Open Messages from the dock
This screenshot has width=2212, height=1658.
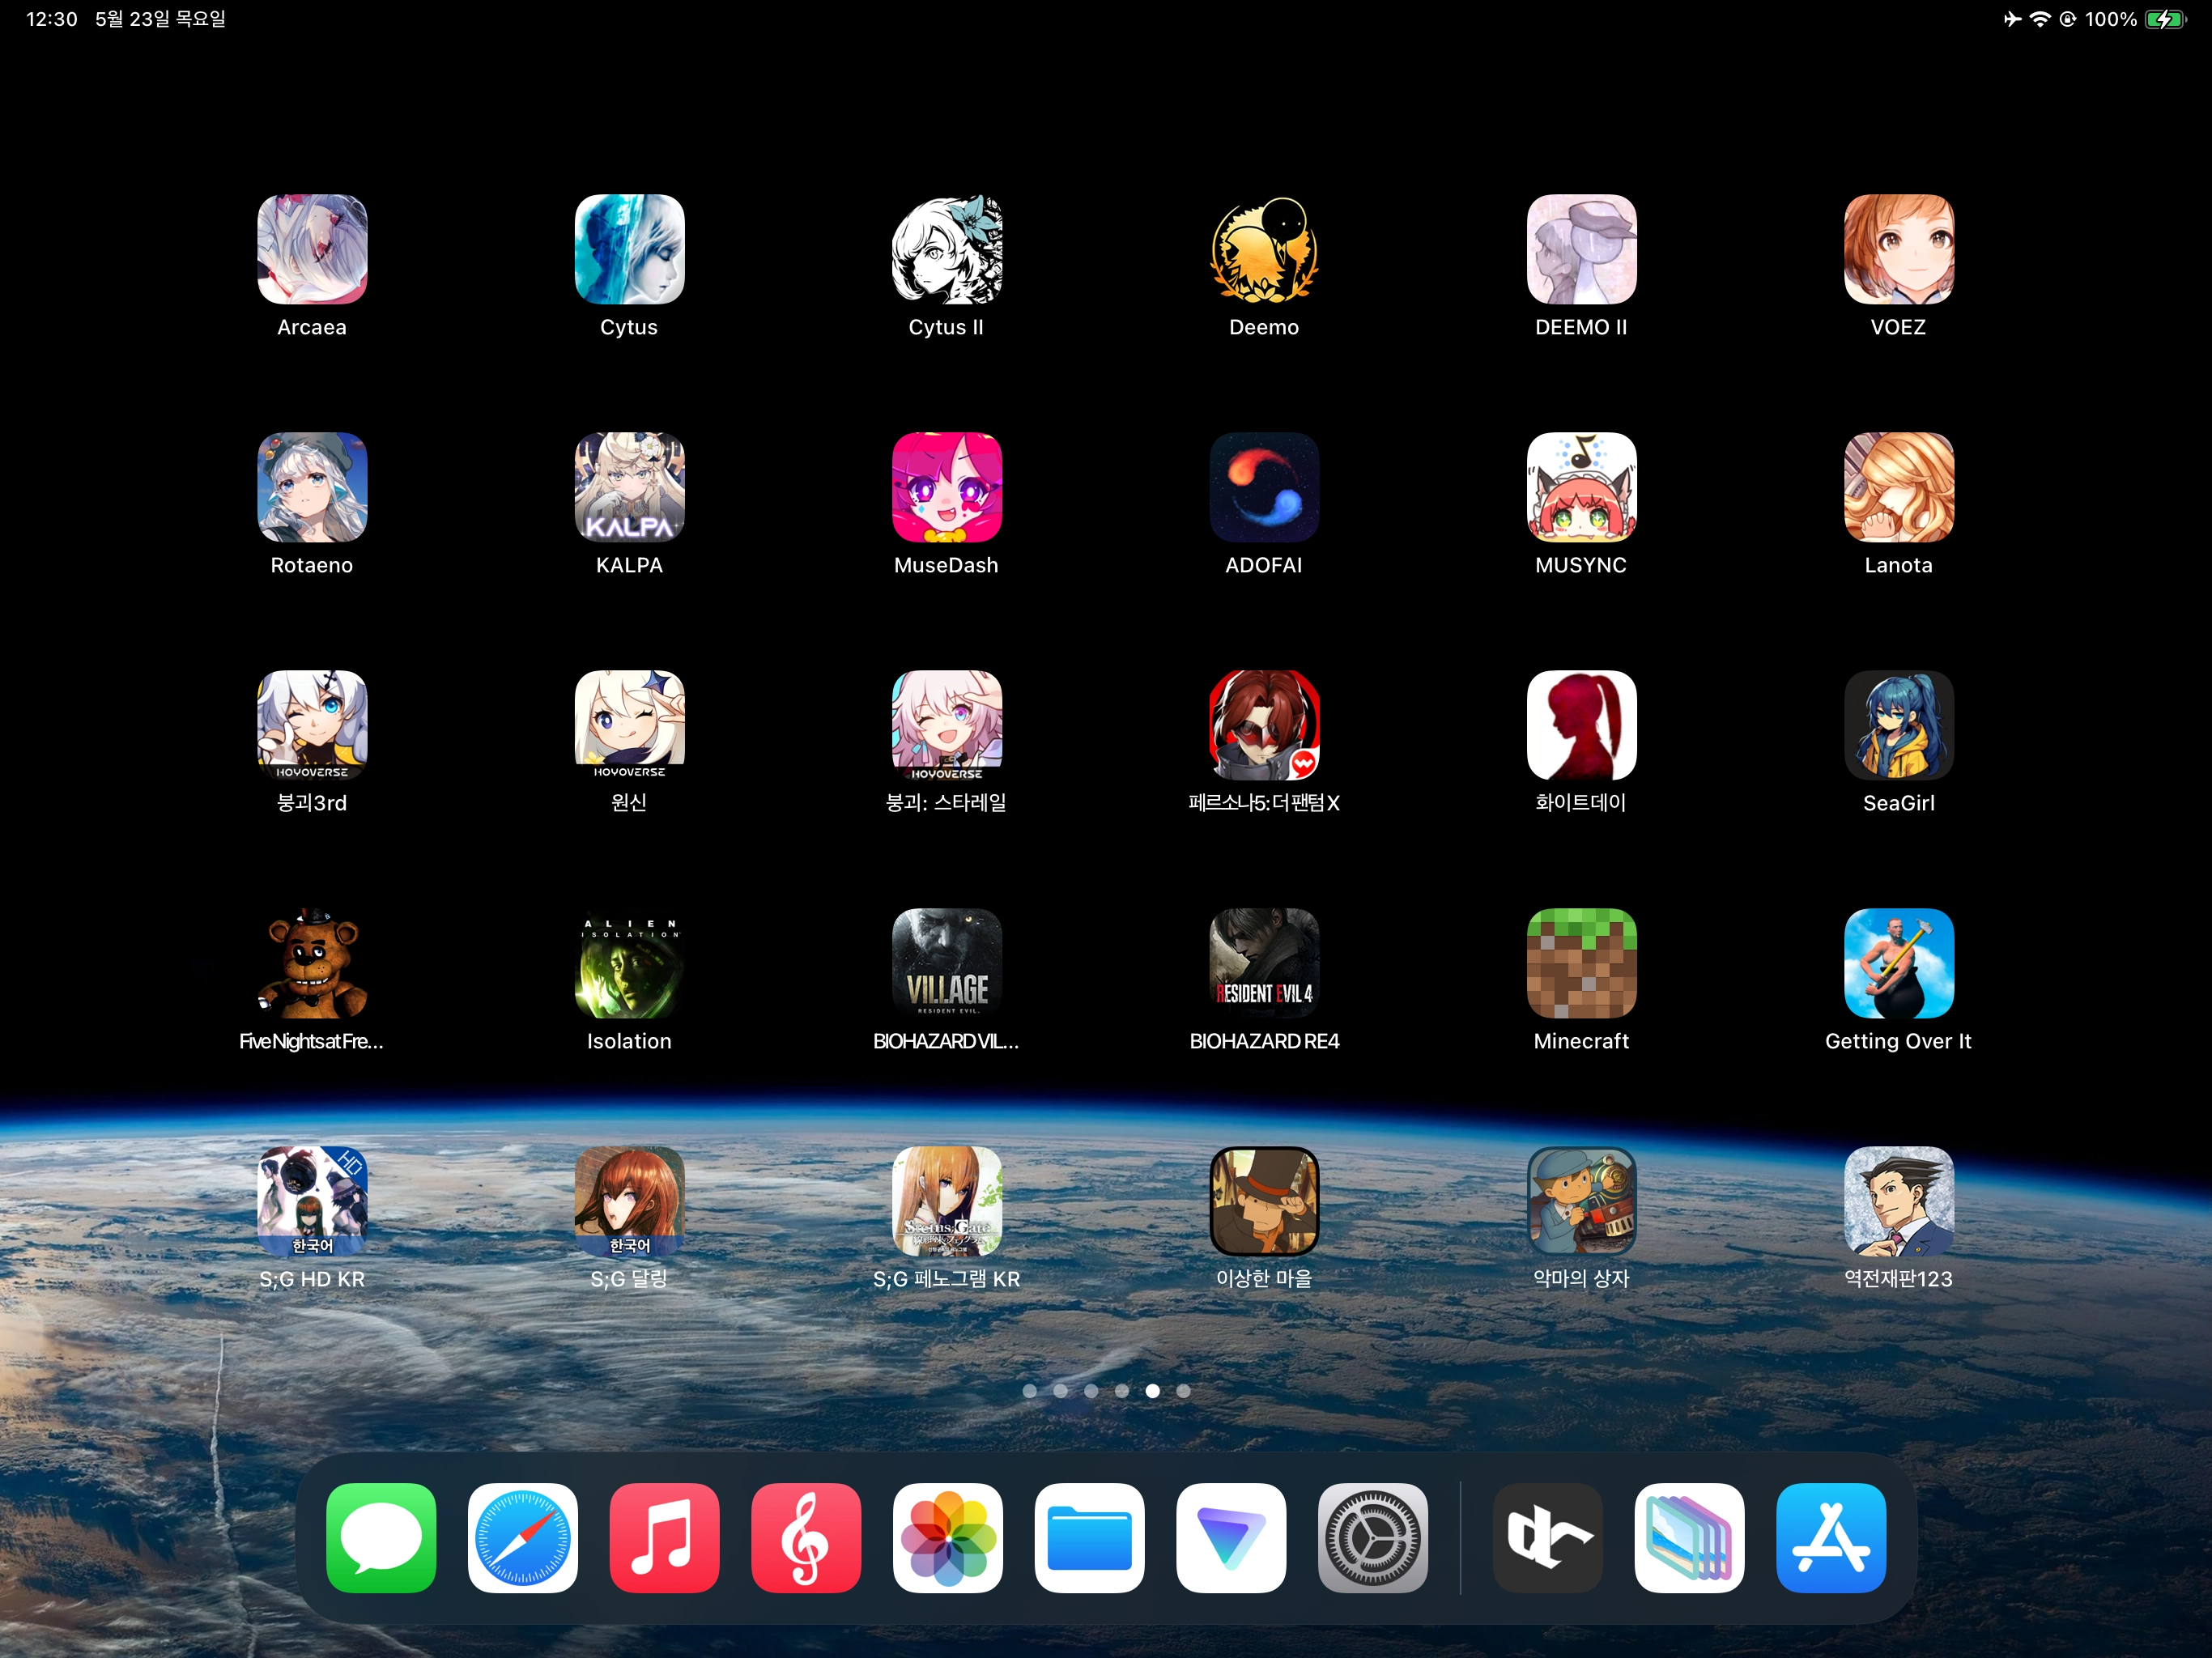click(381, 1538)
